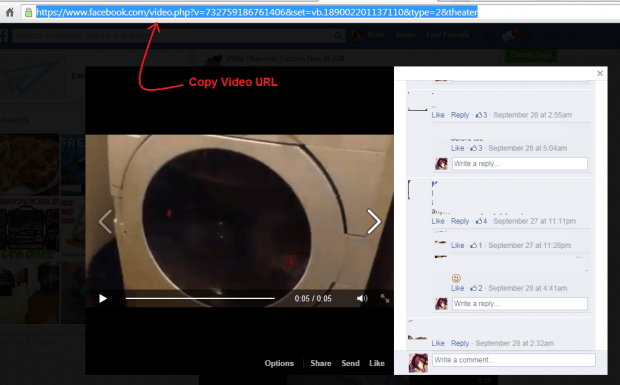Screen dimensions: 620x385
Task: Click Reply on the September 28 2:55am comment
Action: coord(460,115)
